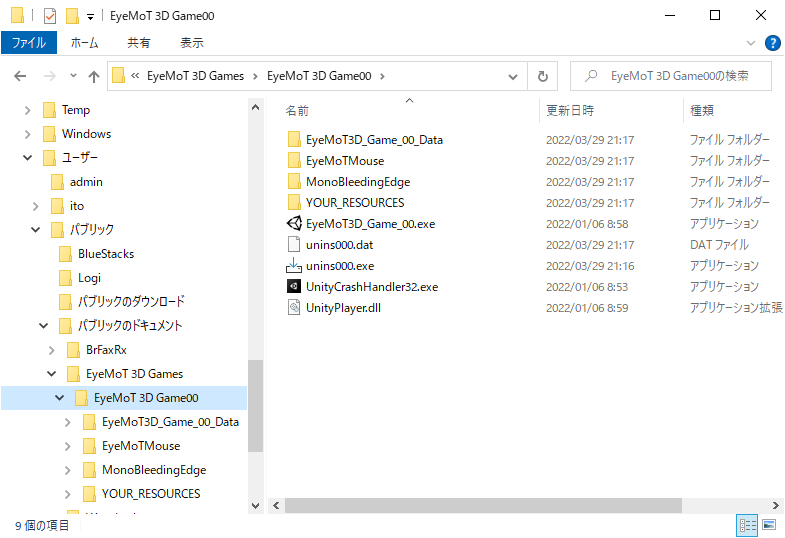The height and width of the screenshot is (538, 785).
Task: Click horizontal scrollbar right arrow
Action: click(776, 505)
